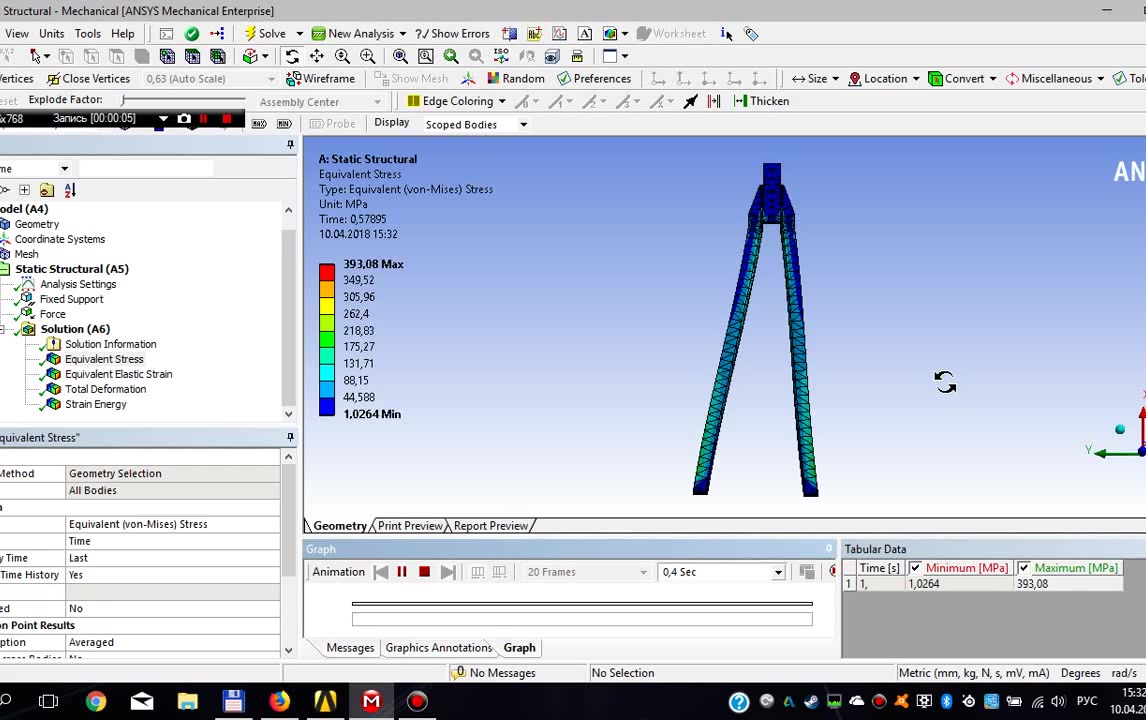Viewport: 1146px width, 720px height.
Task: Stop the result animation
Action: coord(424,572)
